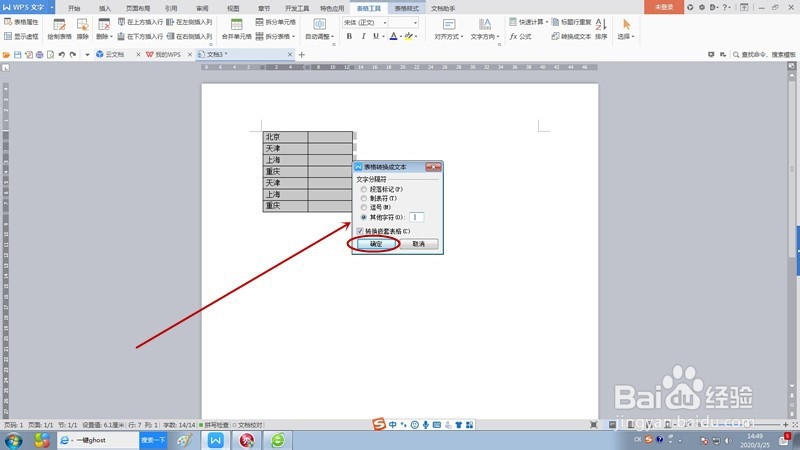
Task: Switch to the 页面布局 ribbon tab
Action: pos(138,8)
